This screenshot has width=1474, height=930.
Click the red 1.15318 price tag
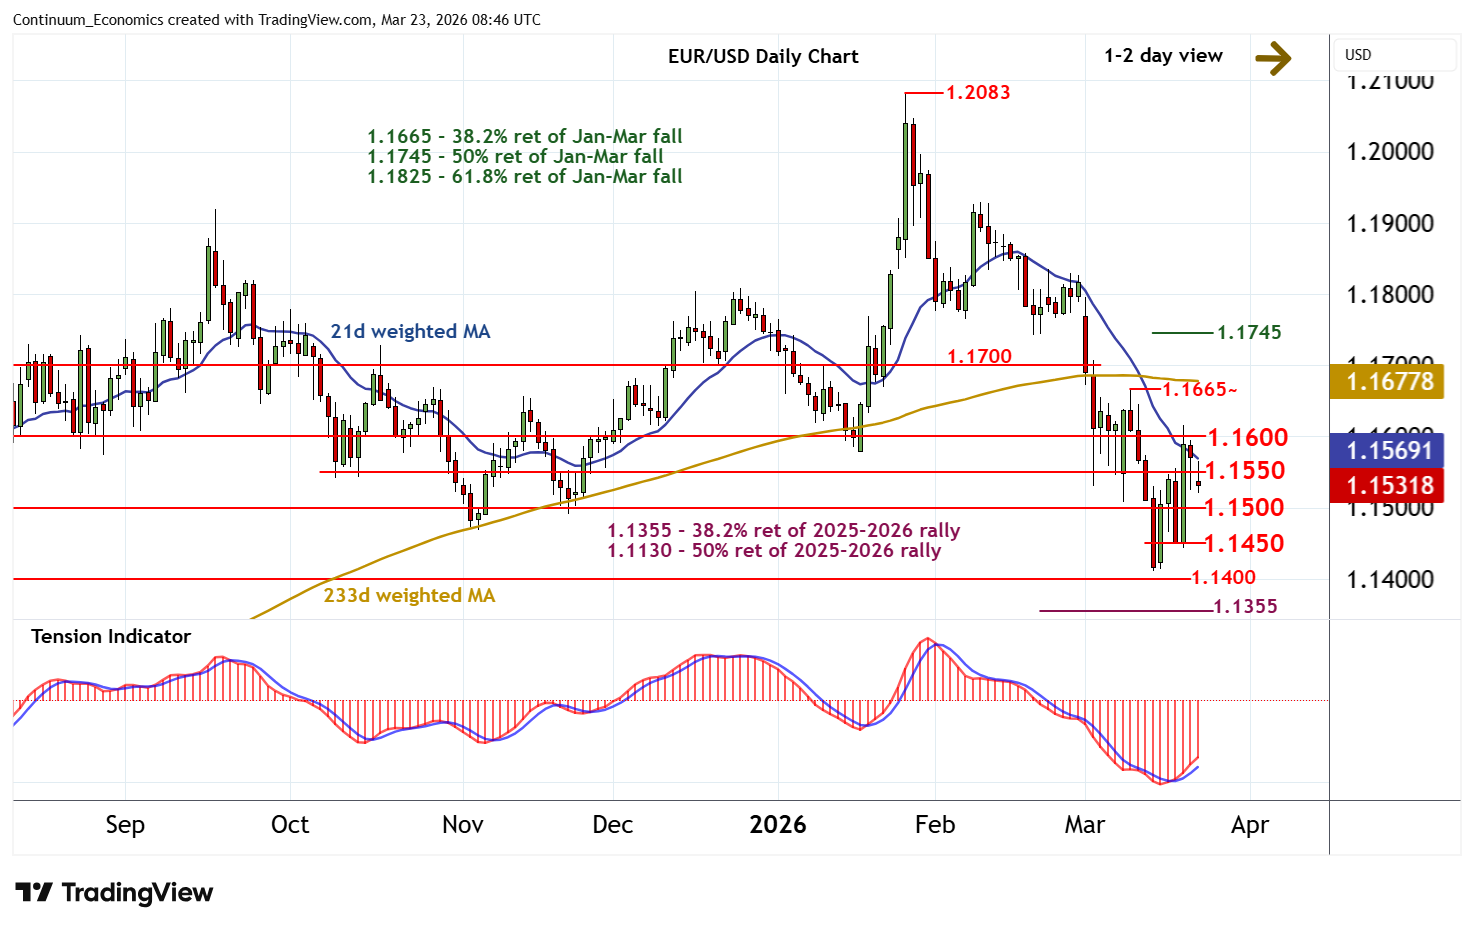click(1389, 486)
